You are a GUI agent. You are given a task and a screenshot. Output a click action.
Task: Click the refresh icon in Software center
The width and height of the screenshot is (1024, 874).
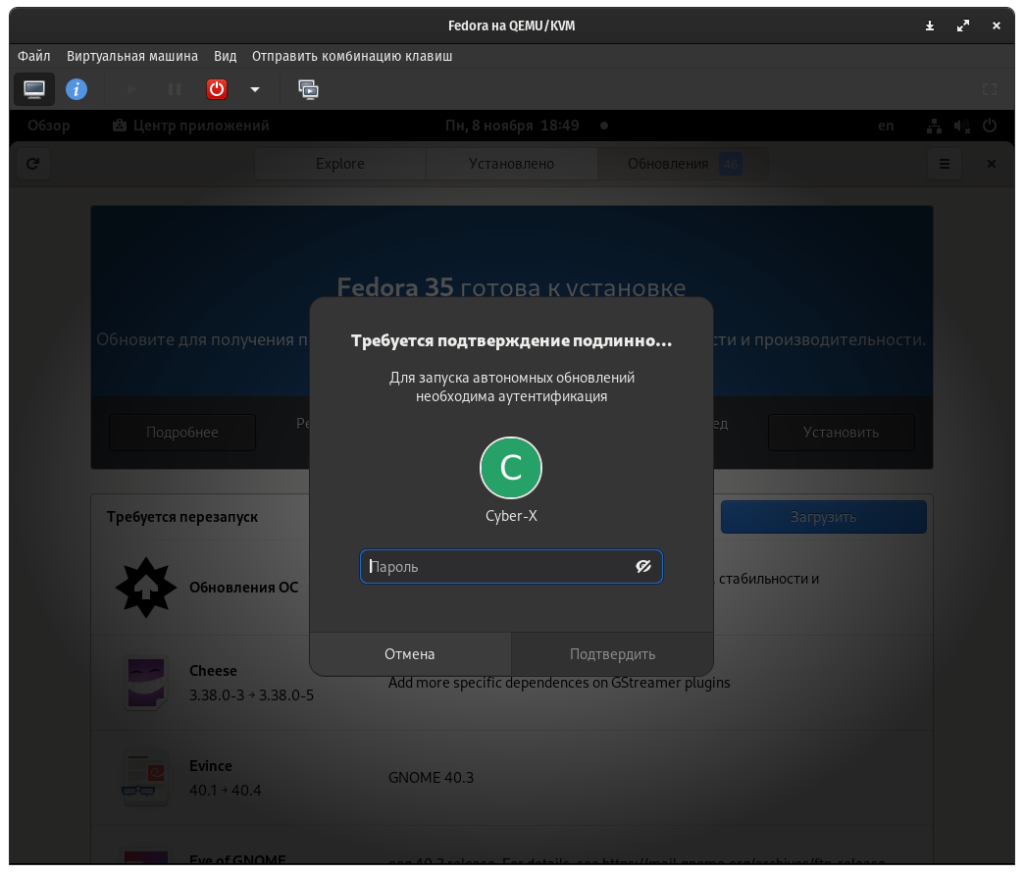33,164
